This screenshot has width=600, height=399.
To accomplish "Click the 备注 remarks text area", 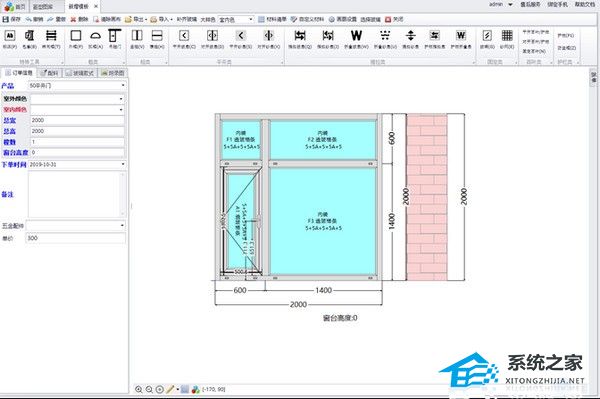I will tap(77, 194).
